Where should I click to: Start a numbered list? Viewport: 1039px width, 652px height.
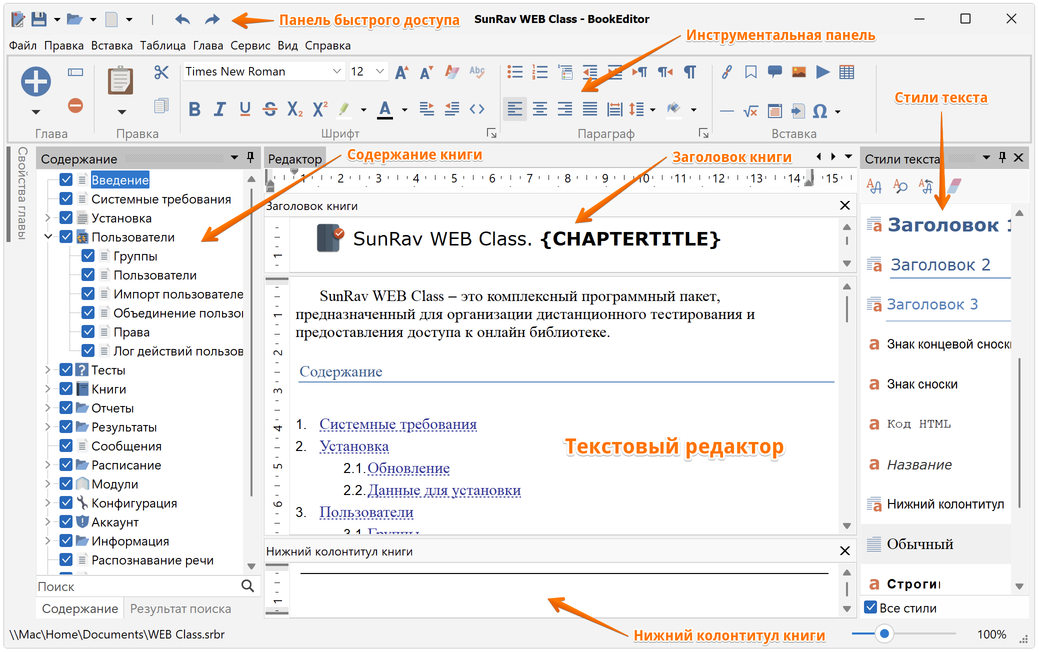(x=540, y=72)
